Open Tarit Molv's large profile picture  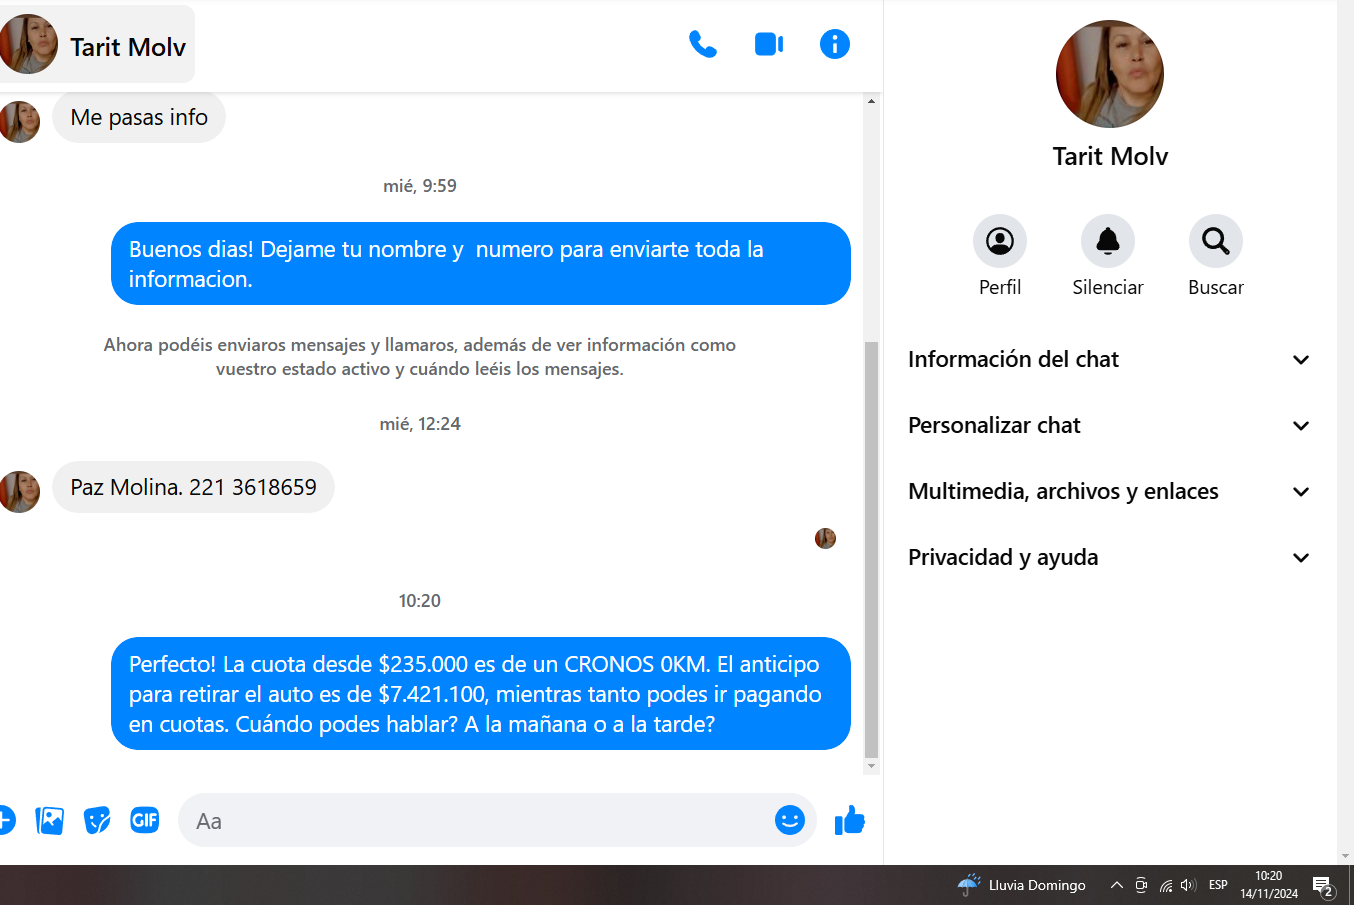click(1109, 74)
